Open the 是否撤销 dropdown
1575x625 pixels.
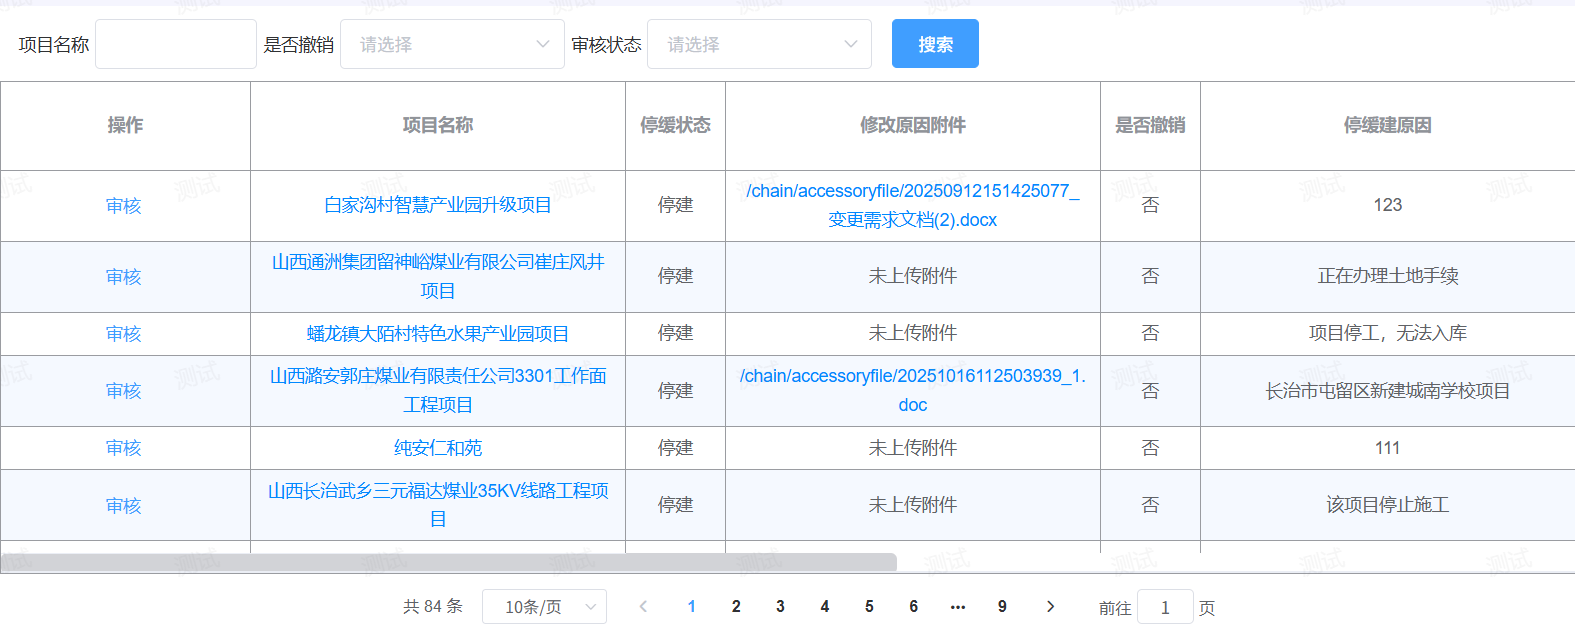[452, 45]
